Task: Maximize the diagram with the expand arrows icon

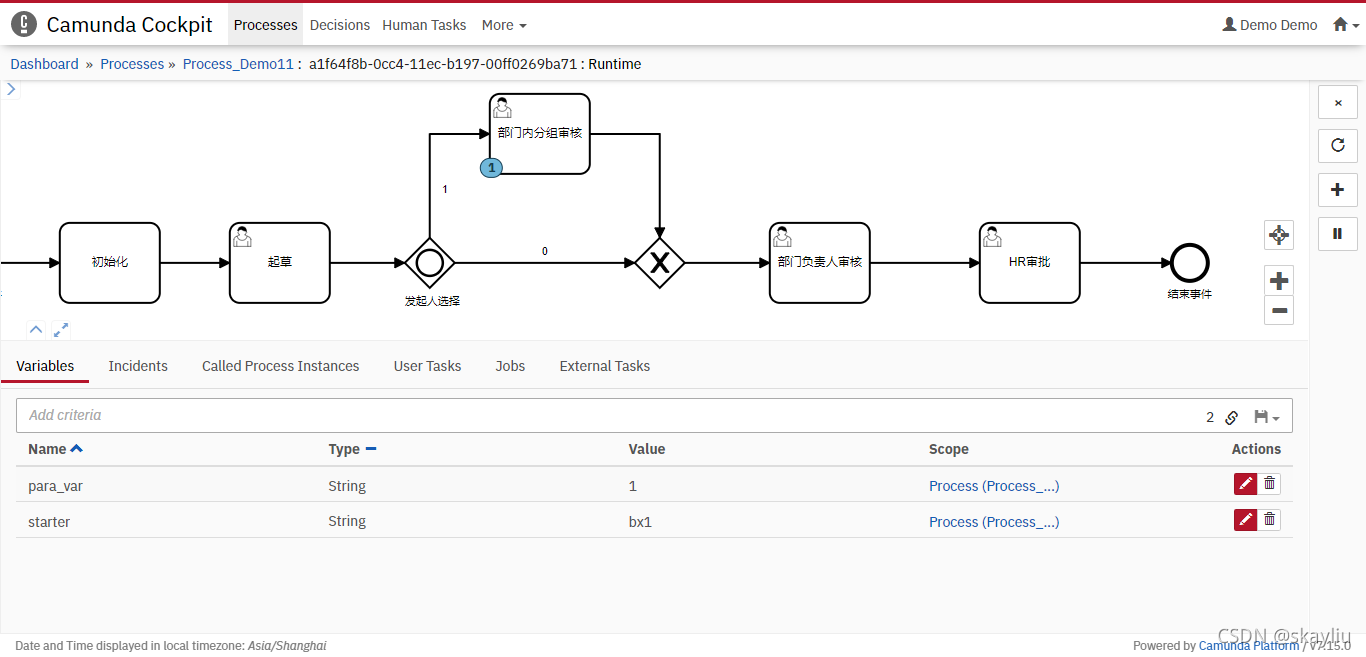Action: click(x=60, y=328)
